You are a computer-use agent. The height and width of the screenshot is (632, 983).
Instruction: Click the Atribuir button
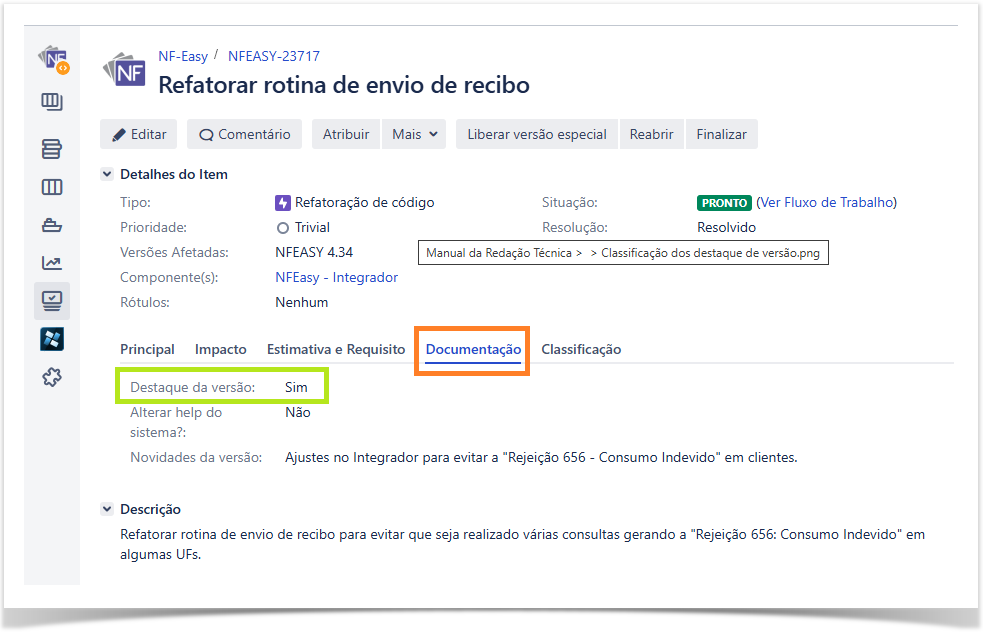point(346,134)
